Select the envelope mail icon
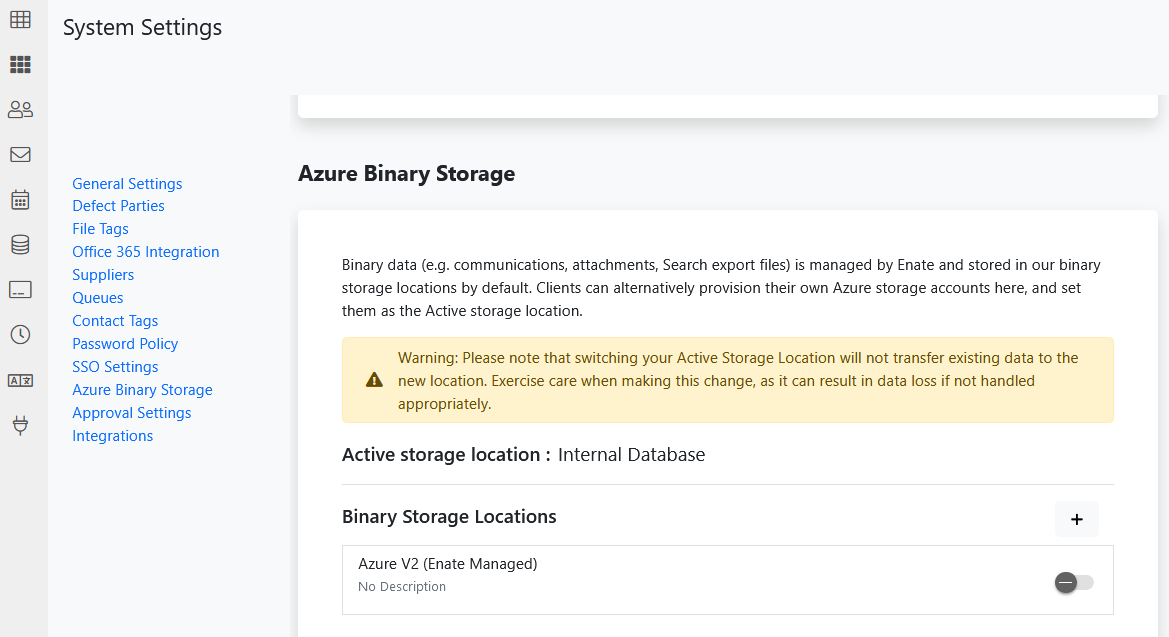 [20, 155]
